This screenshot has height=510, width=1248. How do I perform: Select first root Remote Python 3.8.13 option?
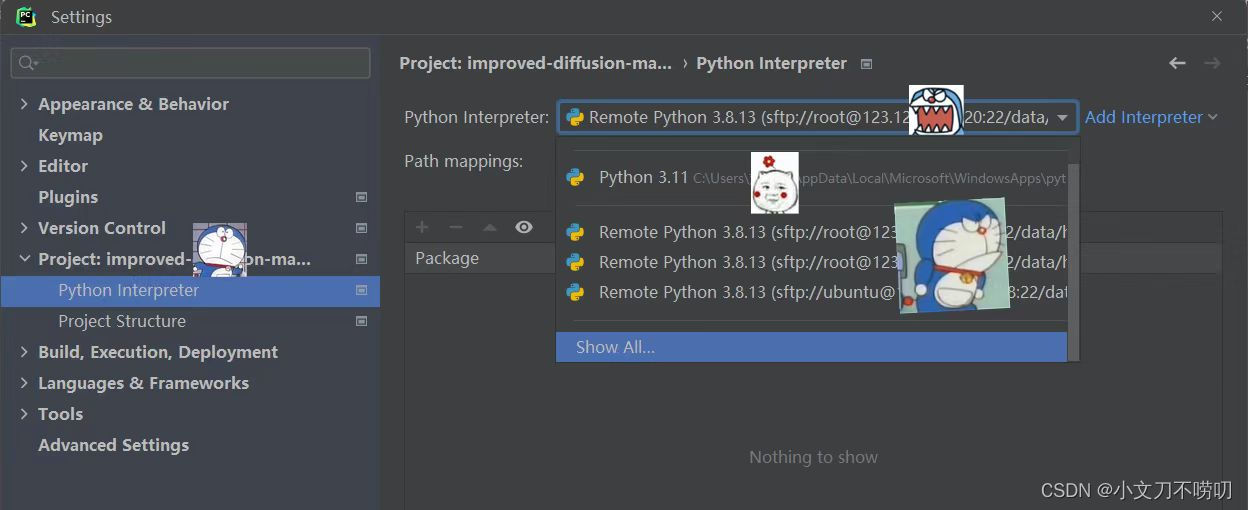[812, 232]
